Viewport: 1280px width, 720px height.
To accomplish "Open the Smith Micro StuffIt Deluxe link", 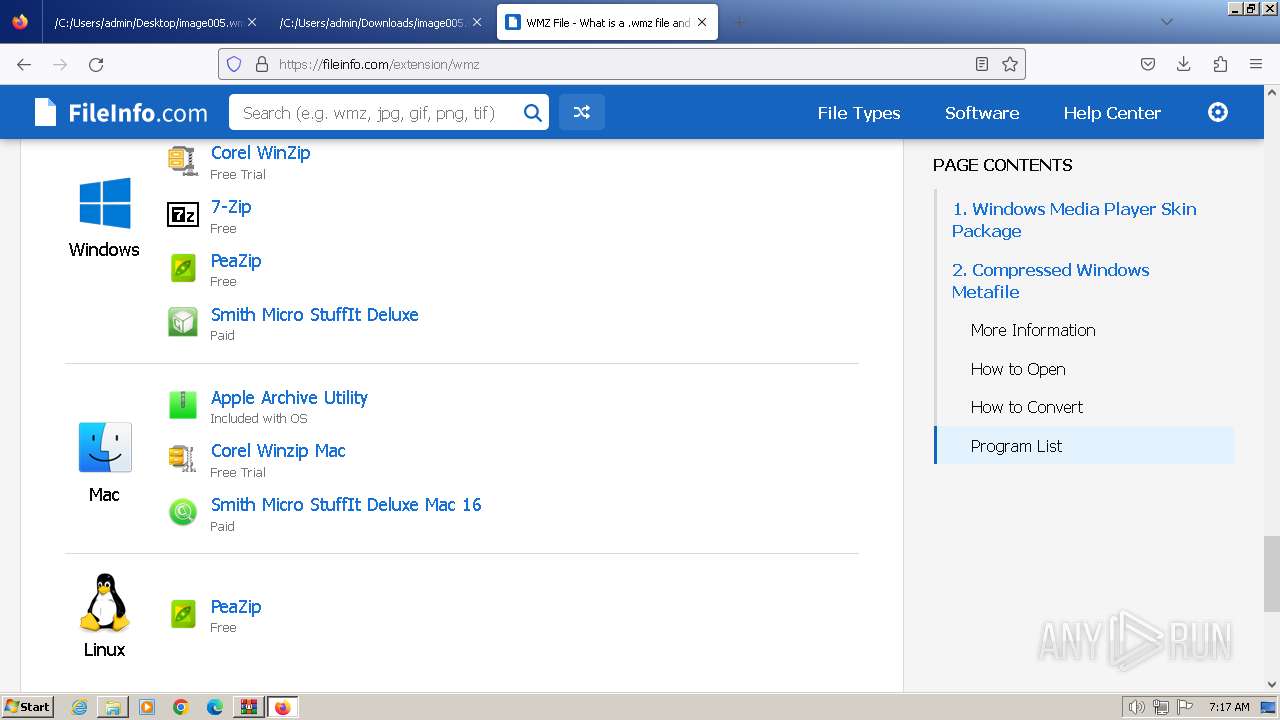I will (314, 315).
